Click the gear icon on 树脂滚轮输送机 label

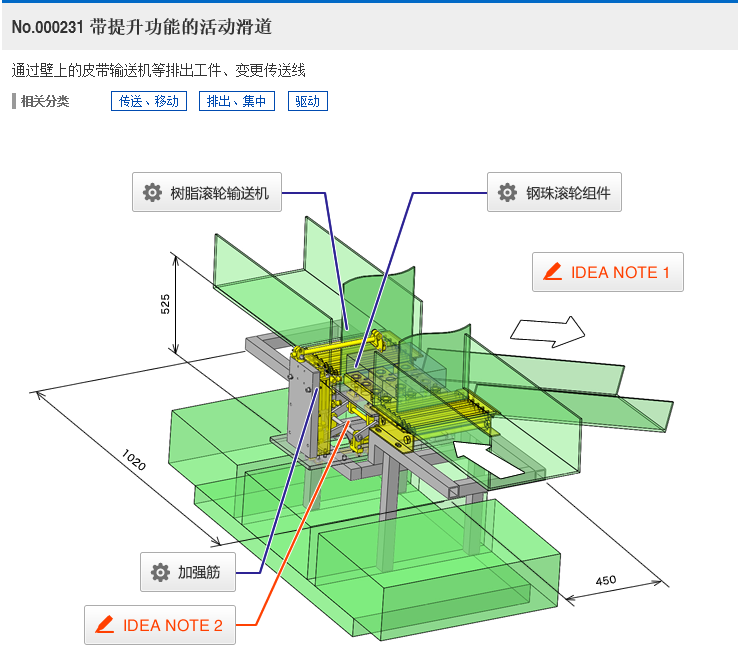152,192
